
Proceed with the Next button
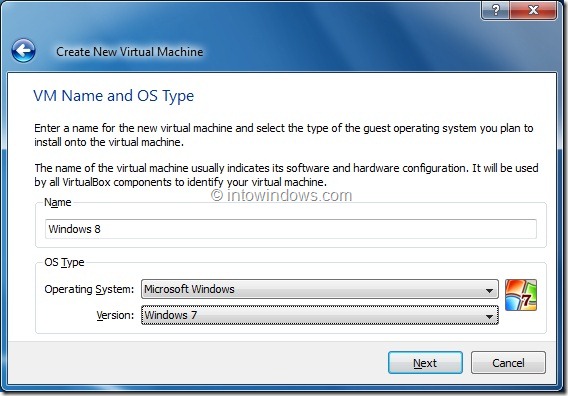pos(425,363)
